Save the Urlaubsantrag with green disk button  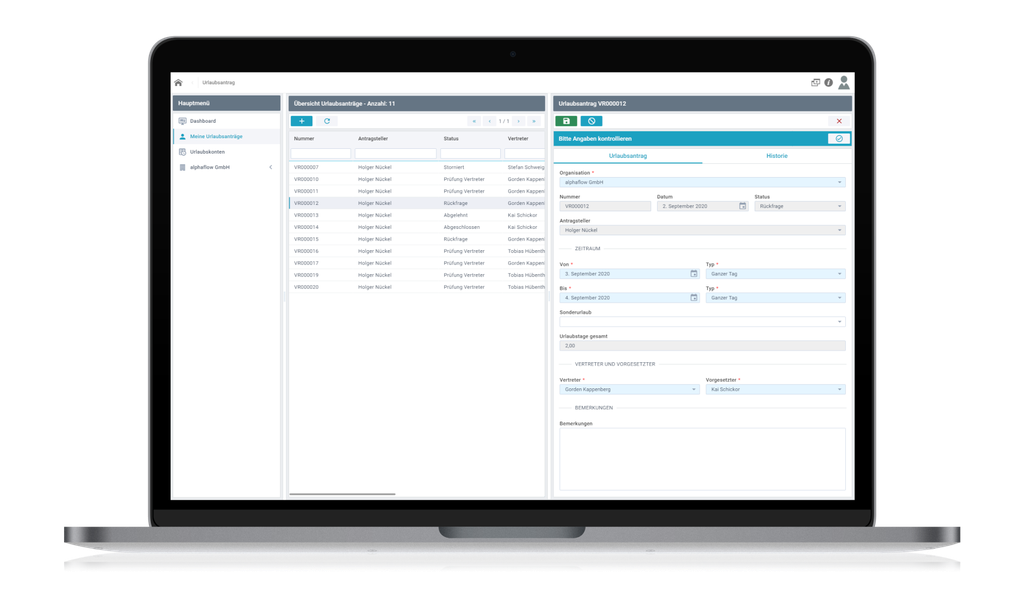[566, 121]
